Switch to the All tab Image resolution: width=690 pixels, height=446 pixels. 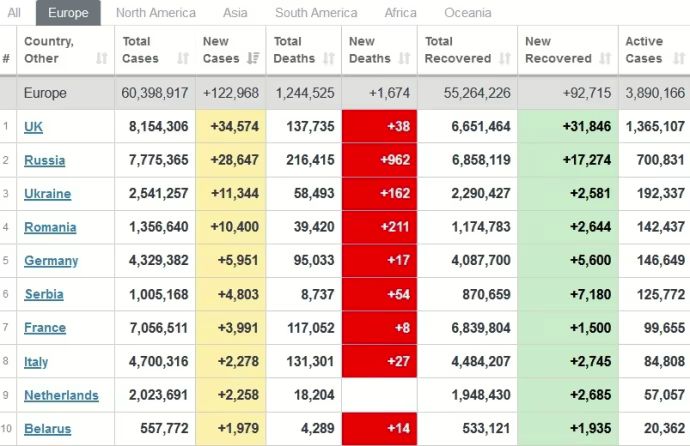point(14,13)
